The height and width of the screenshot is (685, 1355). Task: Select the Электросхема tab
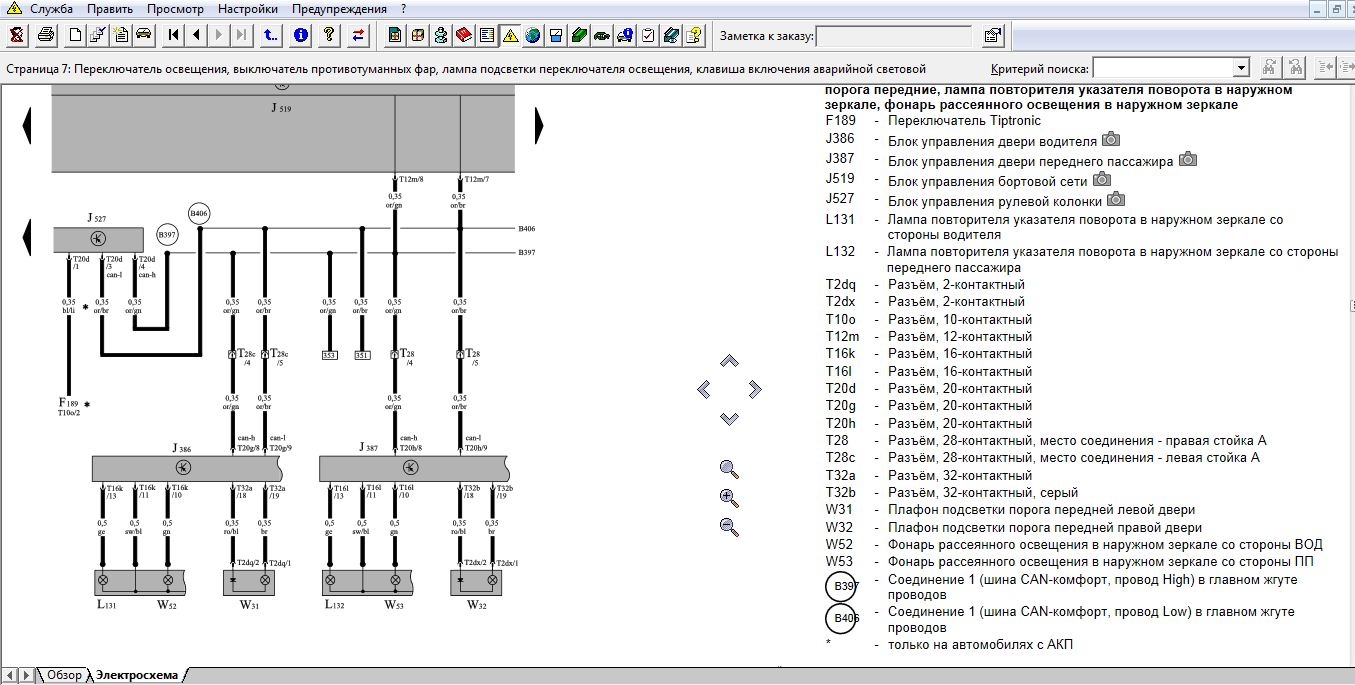[x=137, y=676]
